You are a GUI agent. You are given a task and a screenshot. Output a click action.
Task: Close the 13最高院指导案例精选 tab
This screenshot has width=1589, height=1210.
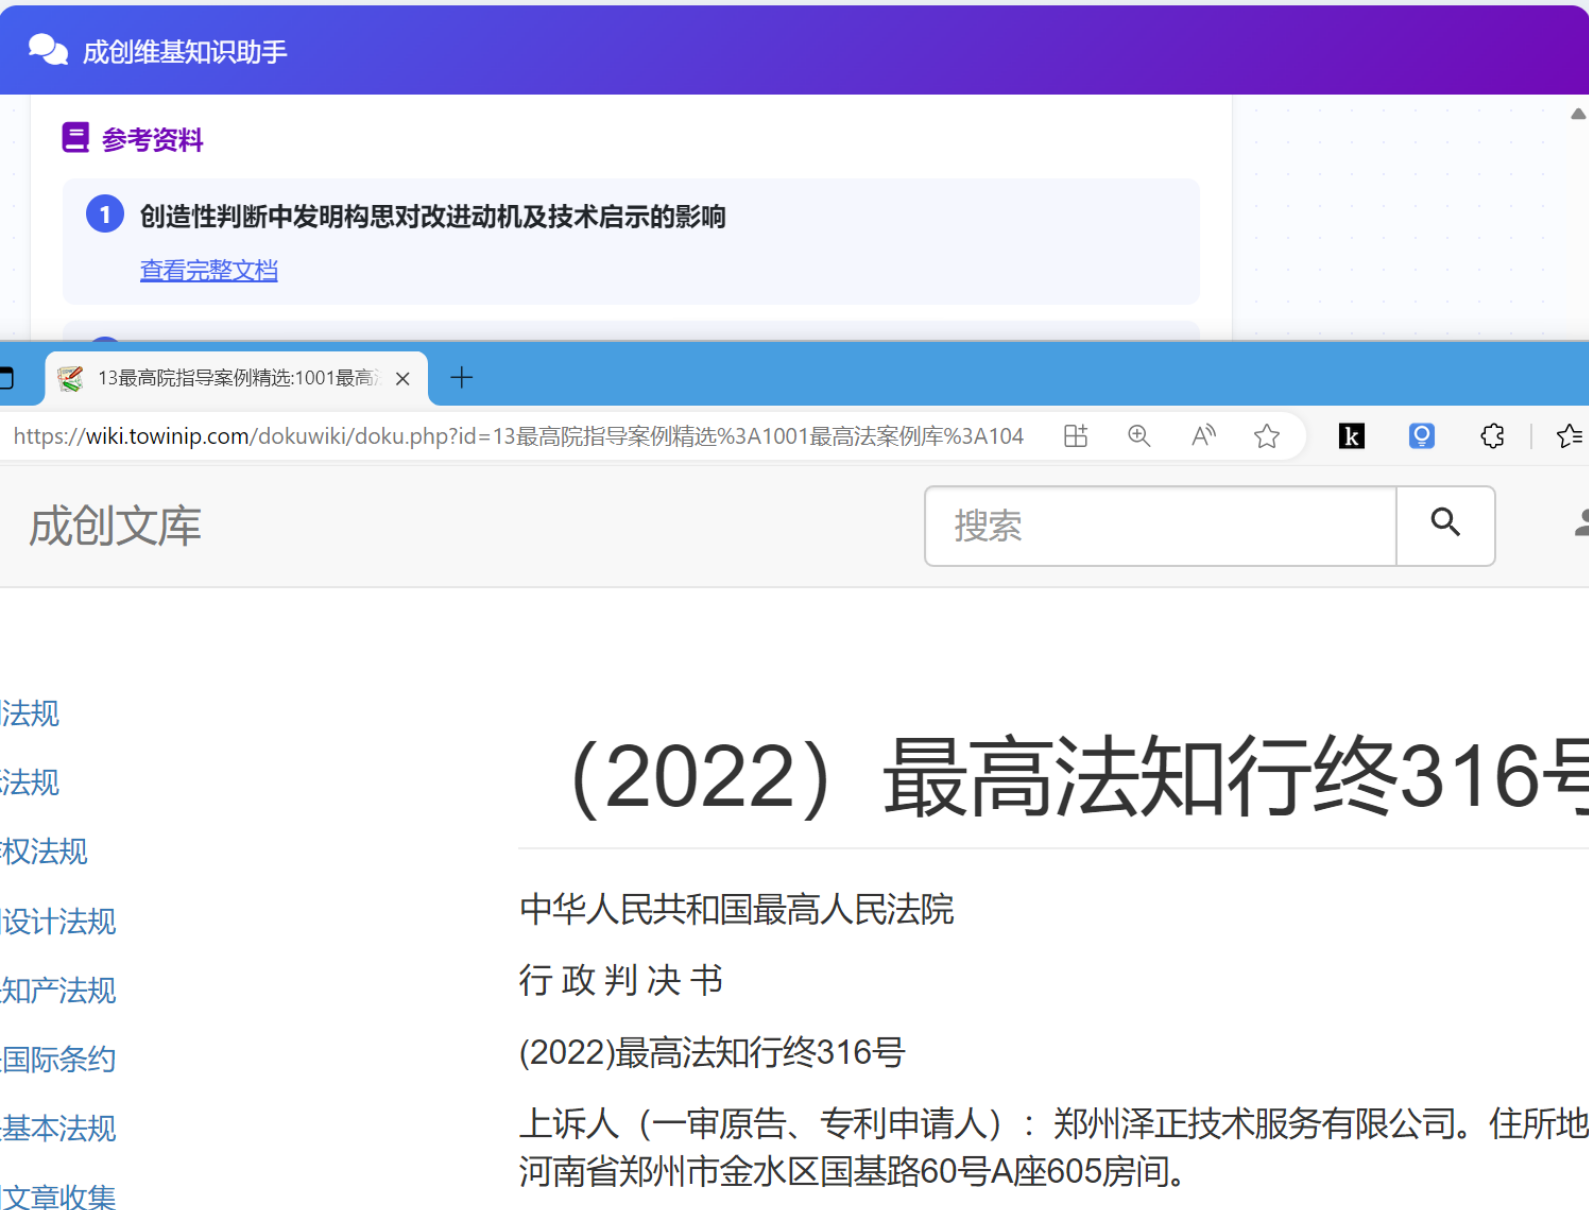[402, 379]
